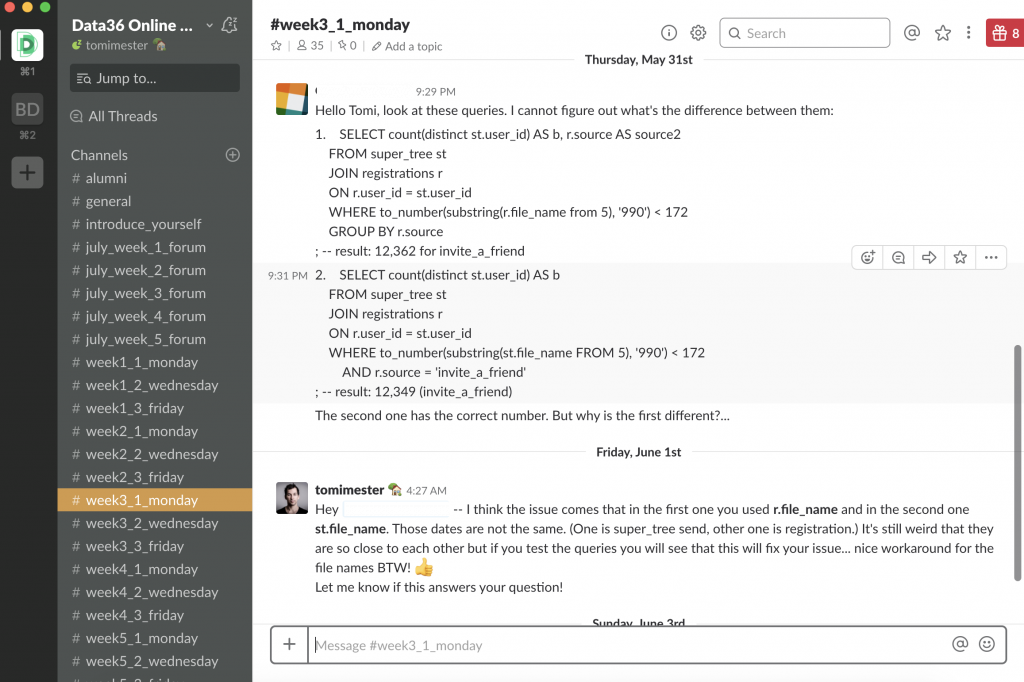
Task: Click Add a topic link
Action: [407, 46]
